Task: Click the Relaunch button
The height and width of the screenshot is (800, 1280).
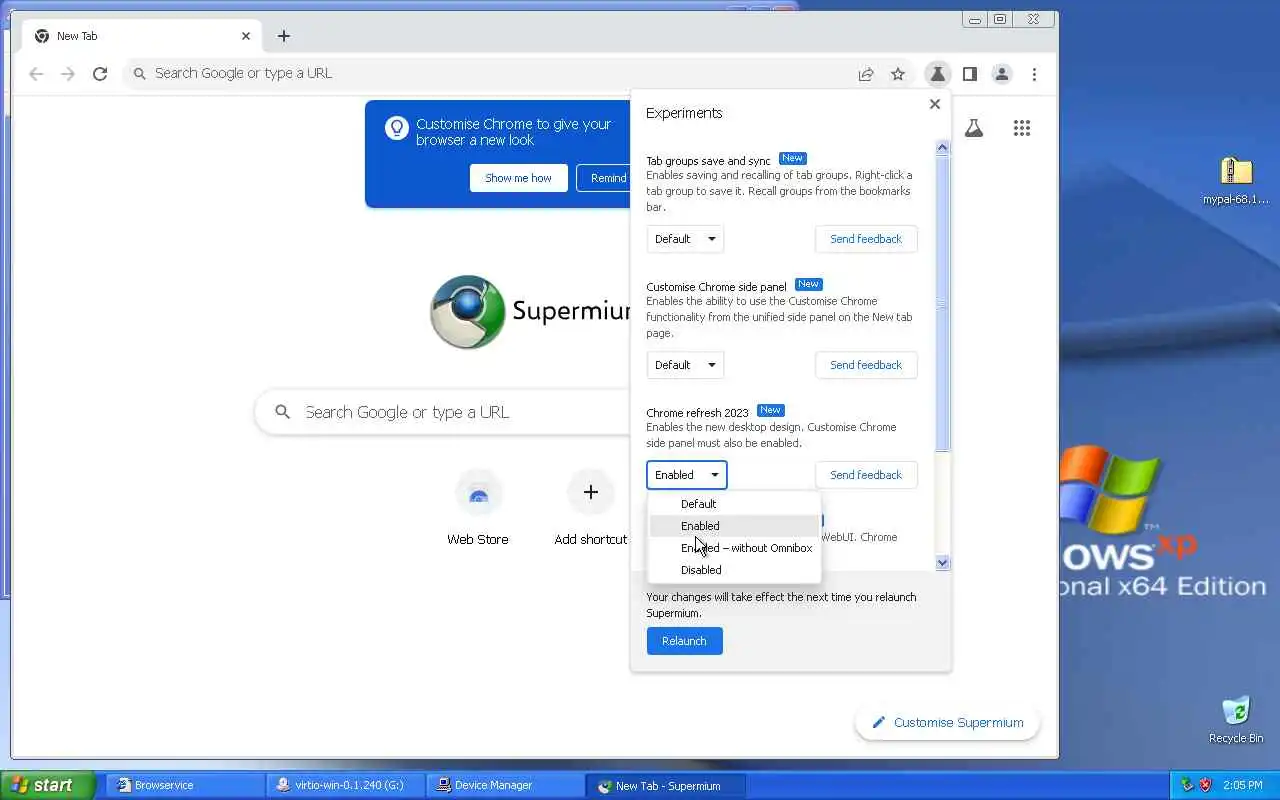Action: 684,641
